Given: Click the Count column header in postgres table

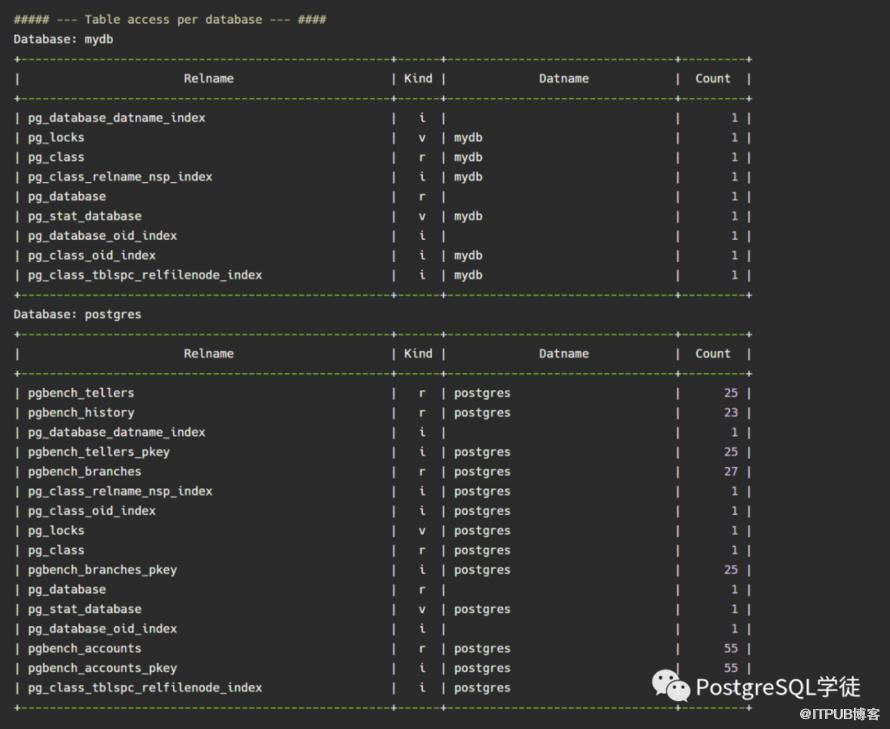Looking at the screenshot, I should click(x=713, y=353).
